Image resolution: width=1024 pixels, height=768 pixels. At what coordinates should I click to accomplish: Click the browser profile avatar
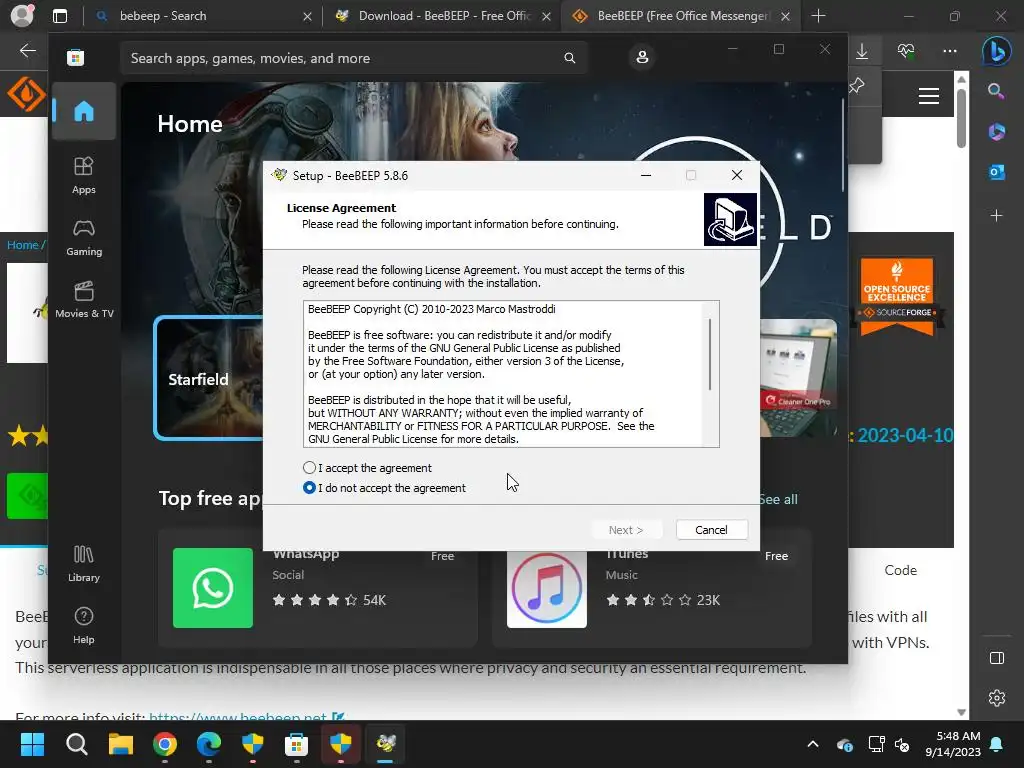23,16
